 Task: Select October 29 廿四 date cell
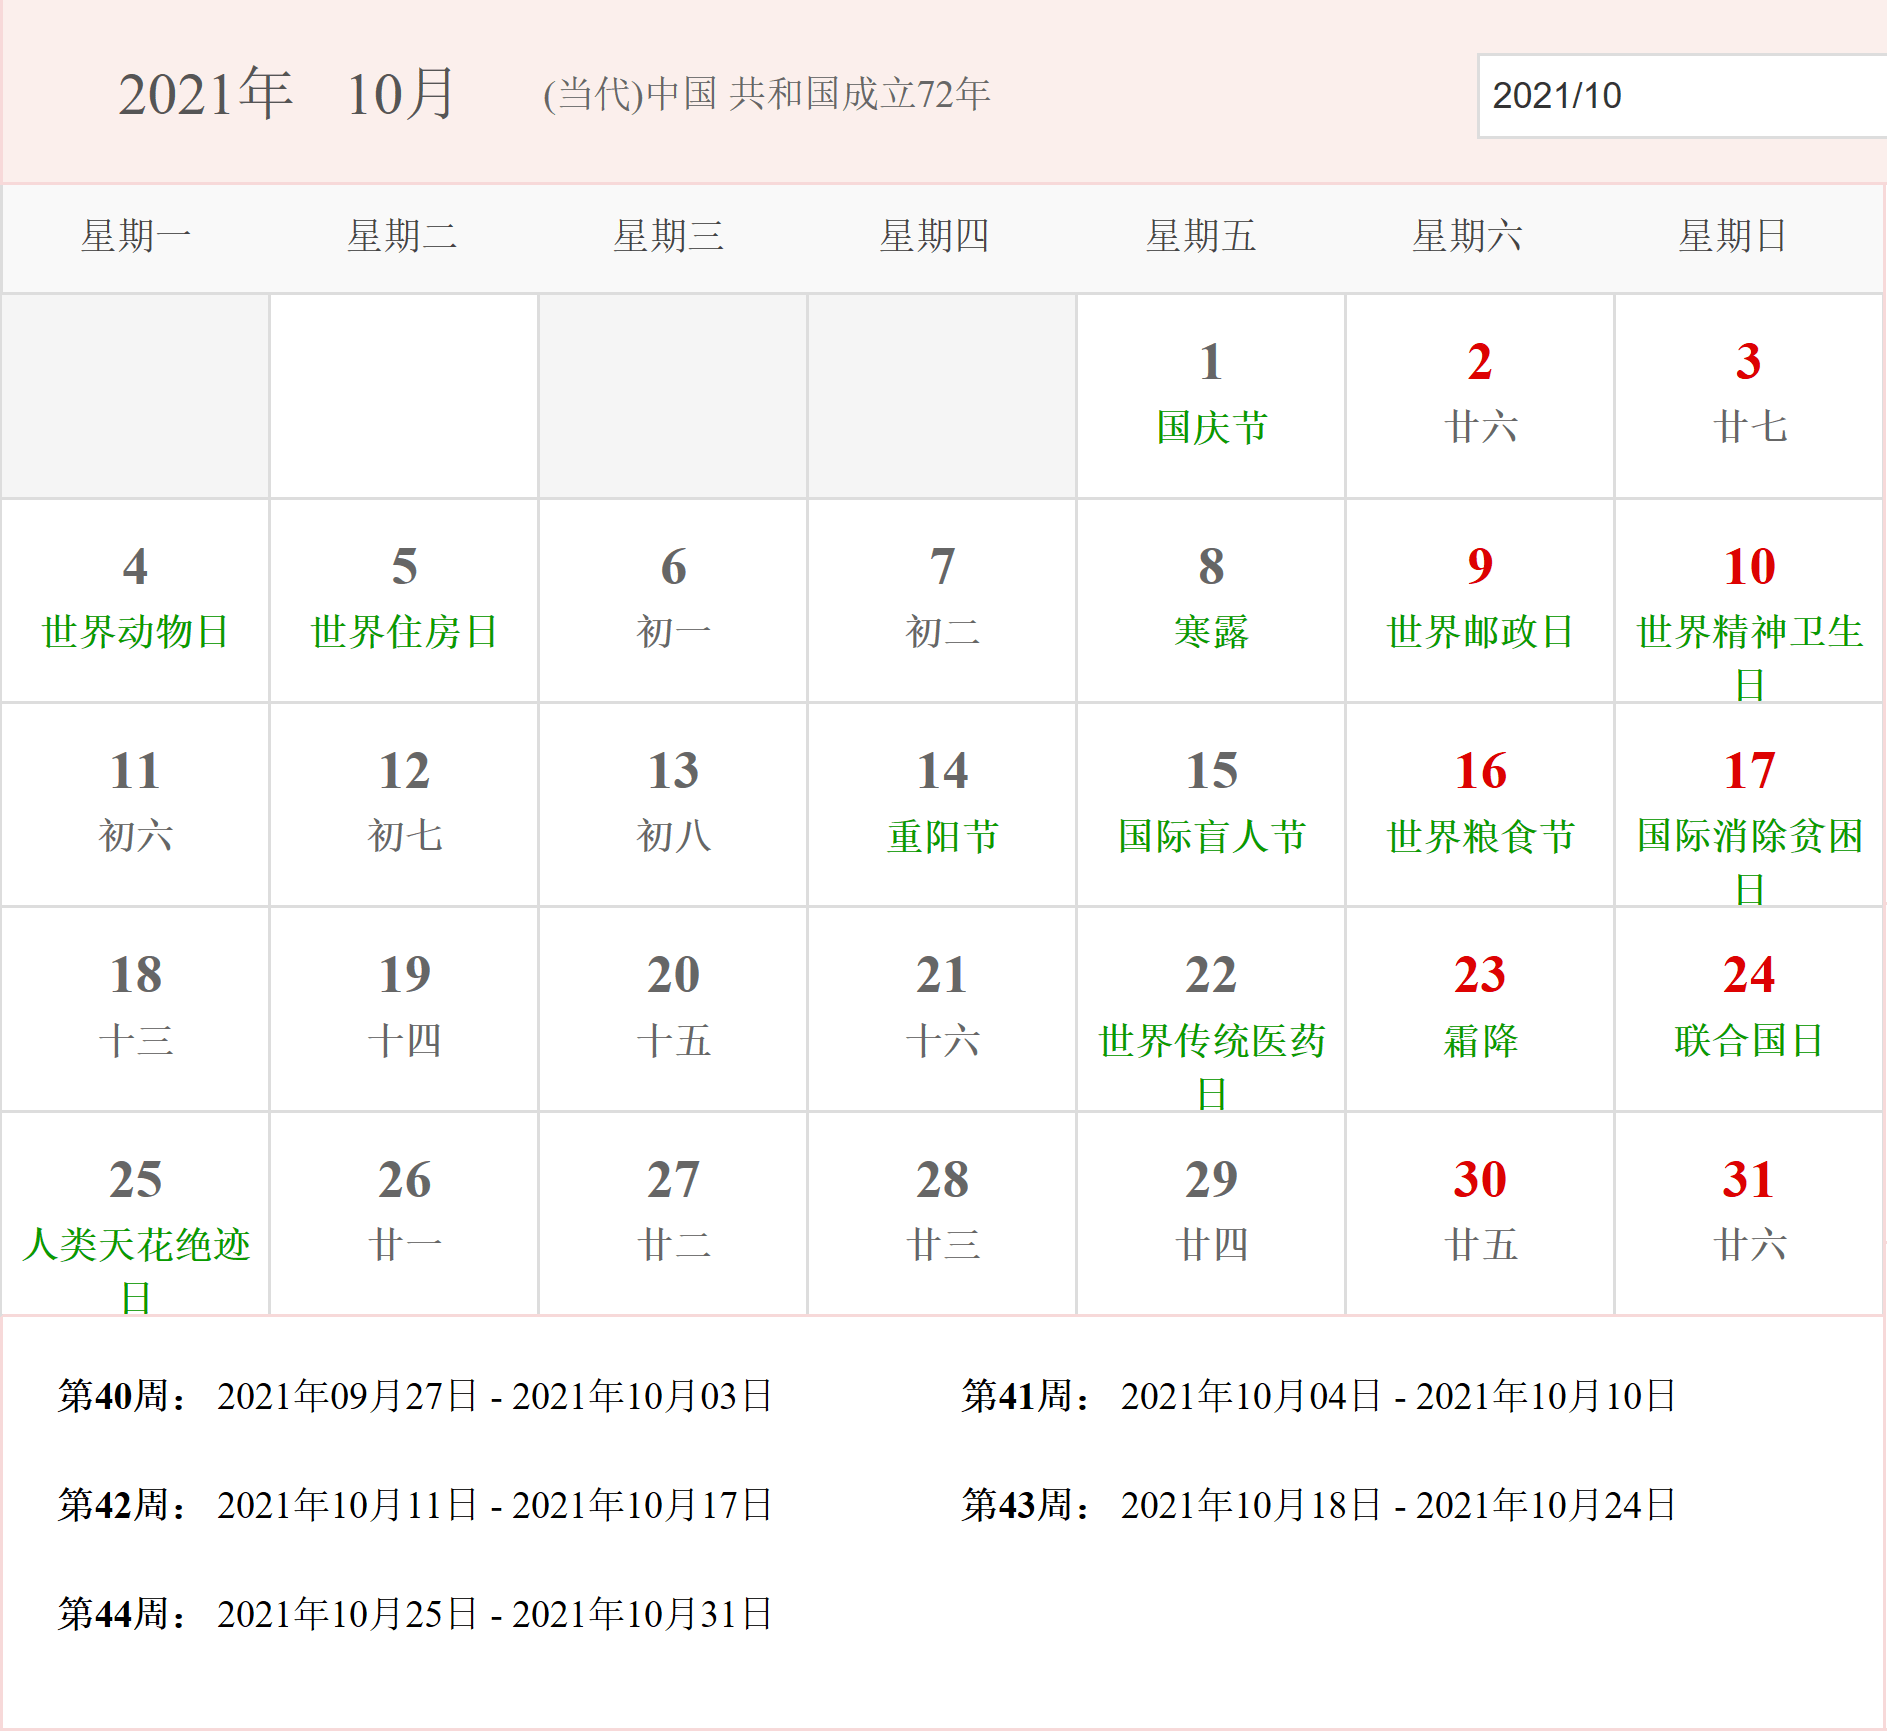click(x=1211, y=1213)
